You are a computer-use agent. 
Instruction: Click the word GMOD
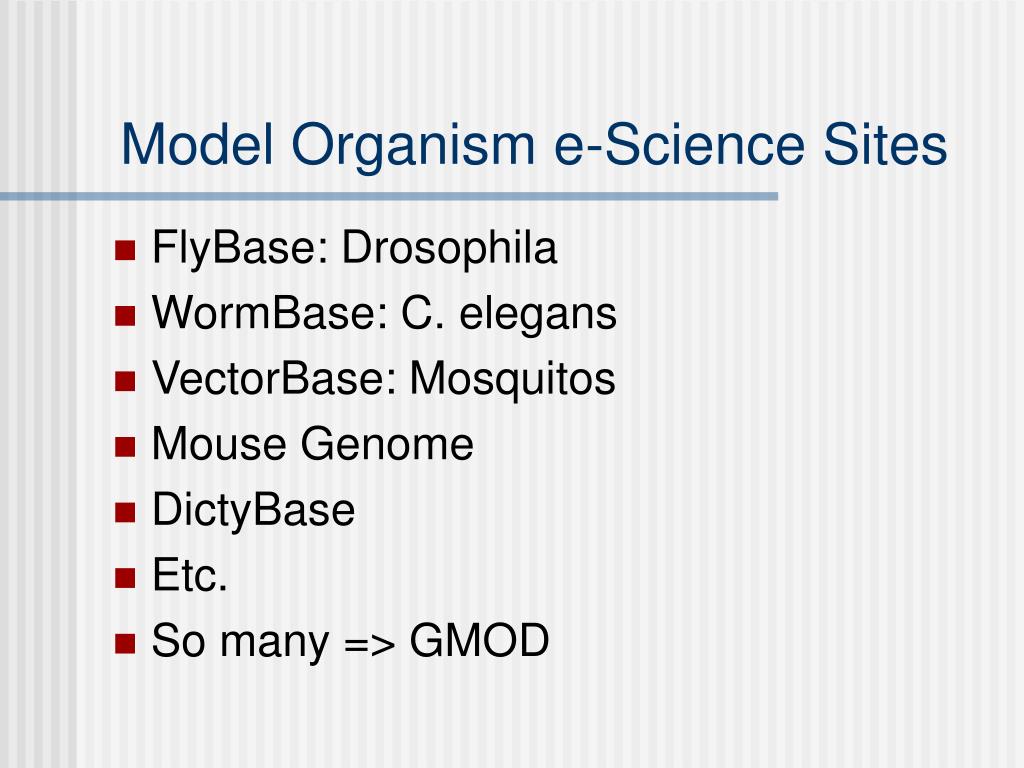click(479, 641)
